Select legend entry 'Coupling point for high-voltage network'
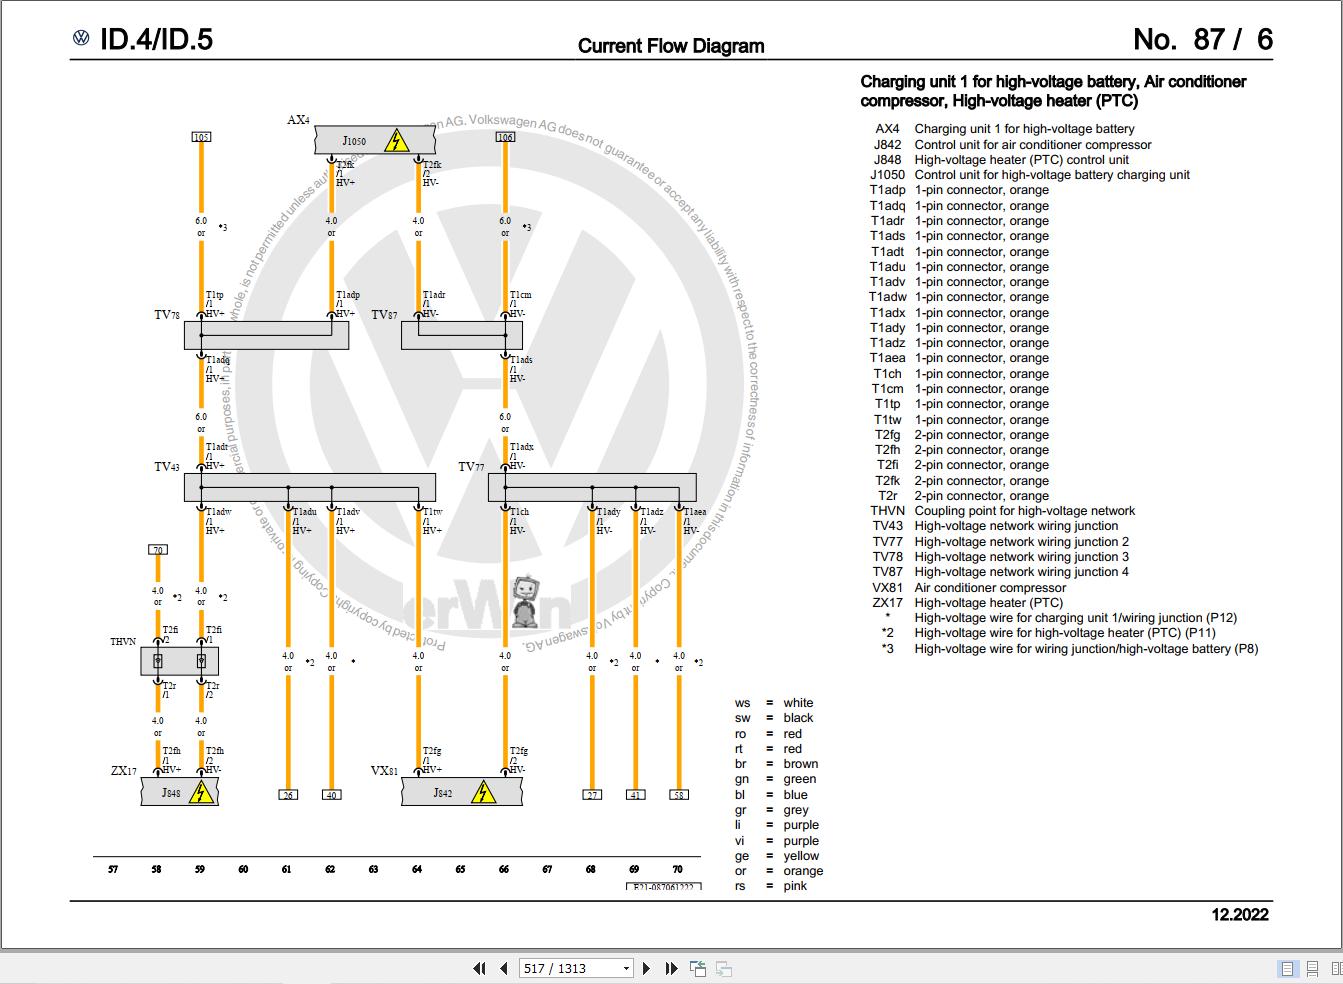Screen dimensions: 1343x984 tap(1024, 511)
